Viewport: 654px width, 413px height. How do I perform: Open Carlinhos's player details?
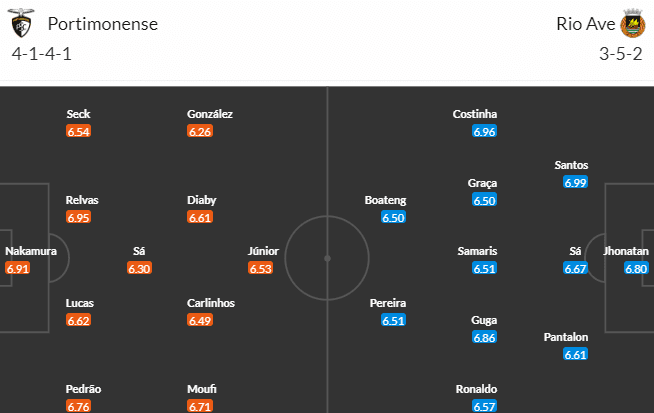[x=209, y=303]
